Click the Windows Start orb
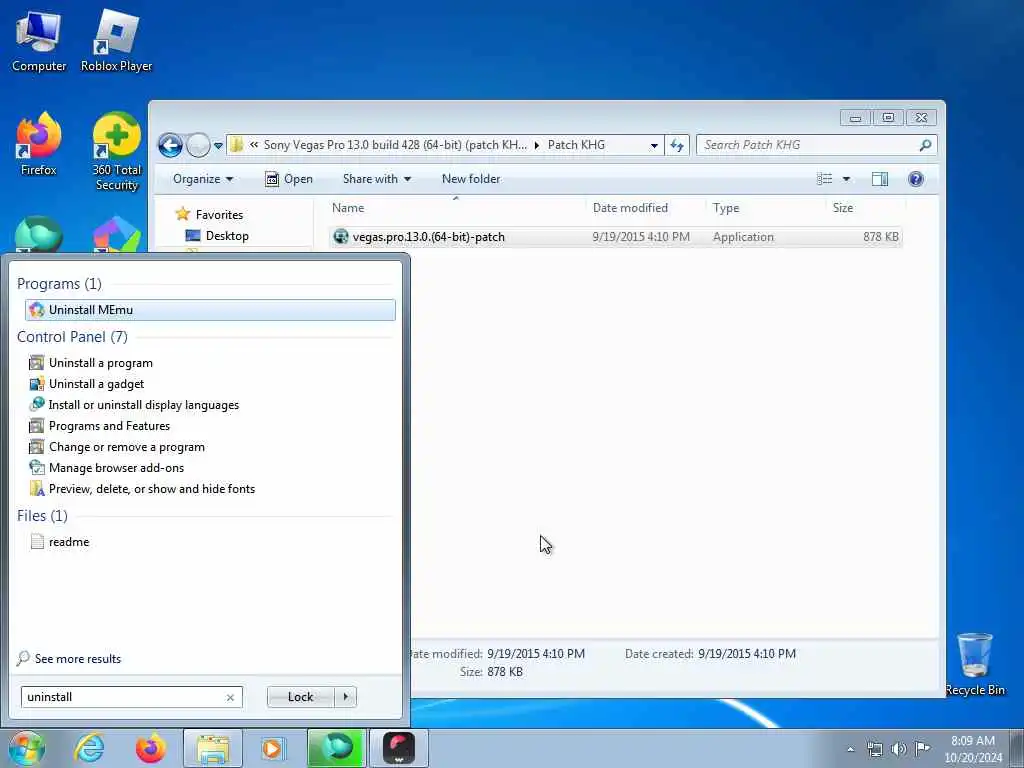The height and width of the screenshot is (768, 1024). tap(27, 748)
